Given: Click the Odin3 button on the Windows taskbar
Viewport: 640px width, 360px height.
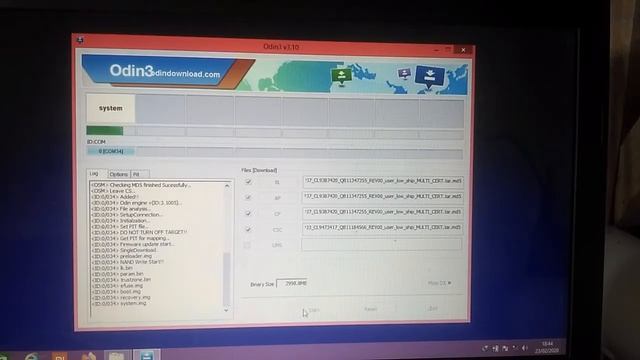Looking at the screenshot, I should pyautogui.click(x=147, y=355).
